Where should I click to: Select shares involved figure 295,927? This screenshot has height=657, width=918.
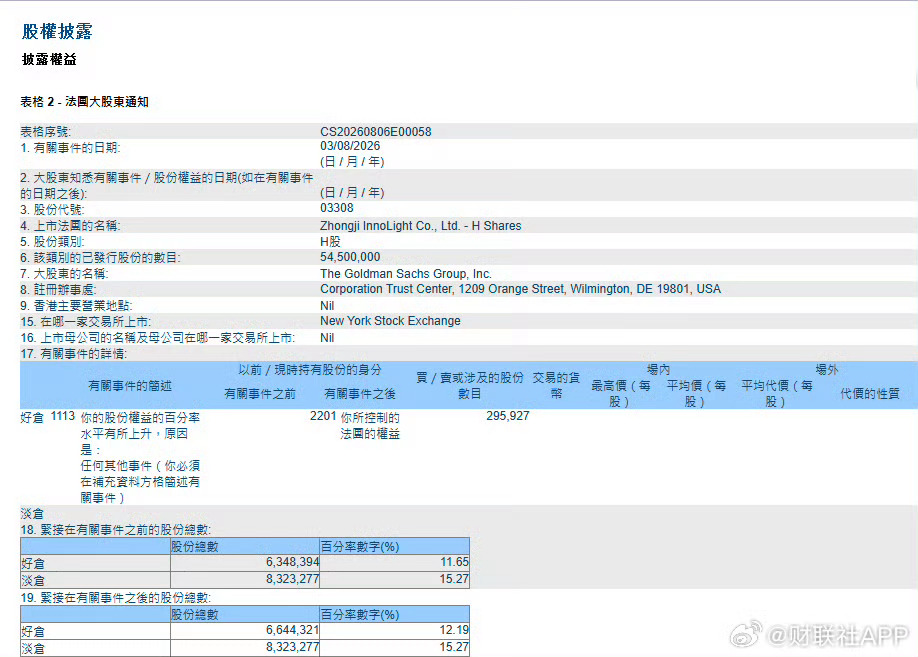coord(508,416)
